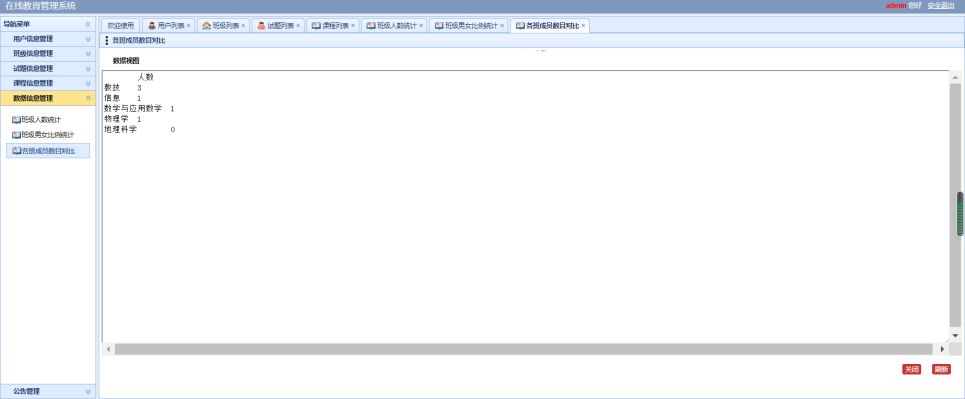Click the 数据视图 label

click(x=126, y=60)
